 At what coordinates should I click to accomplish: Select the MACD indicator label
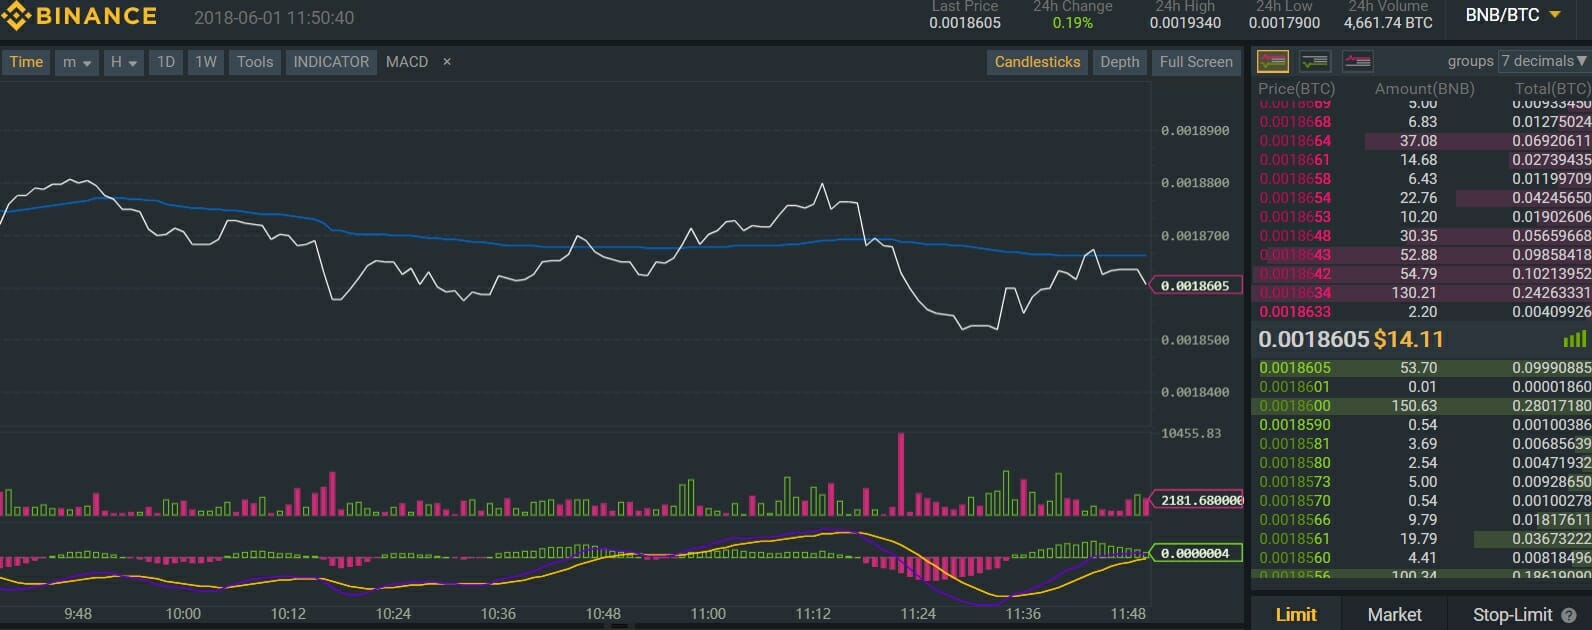(407, 62)
